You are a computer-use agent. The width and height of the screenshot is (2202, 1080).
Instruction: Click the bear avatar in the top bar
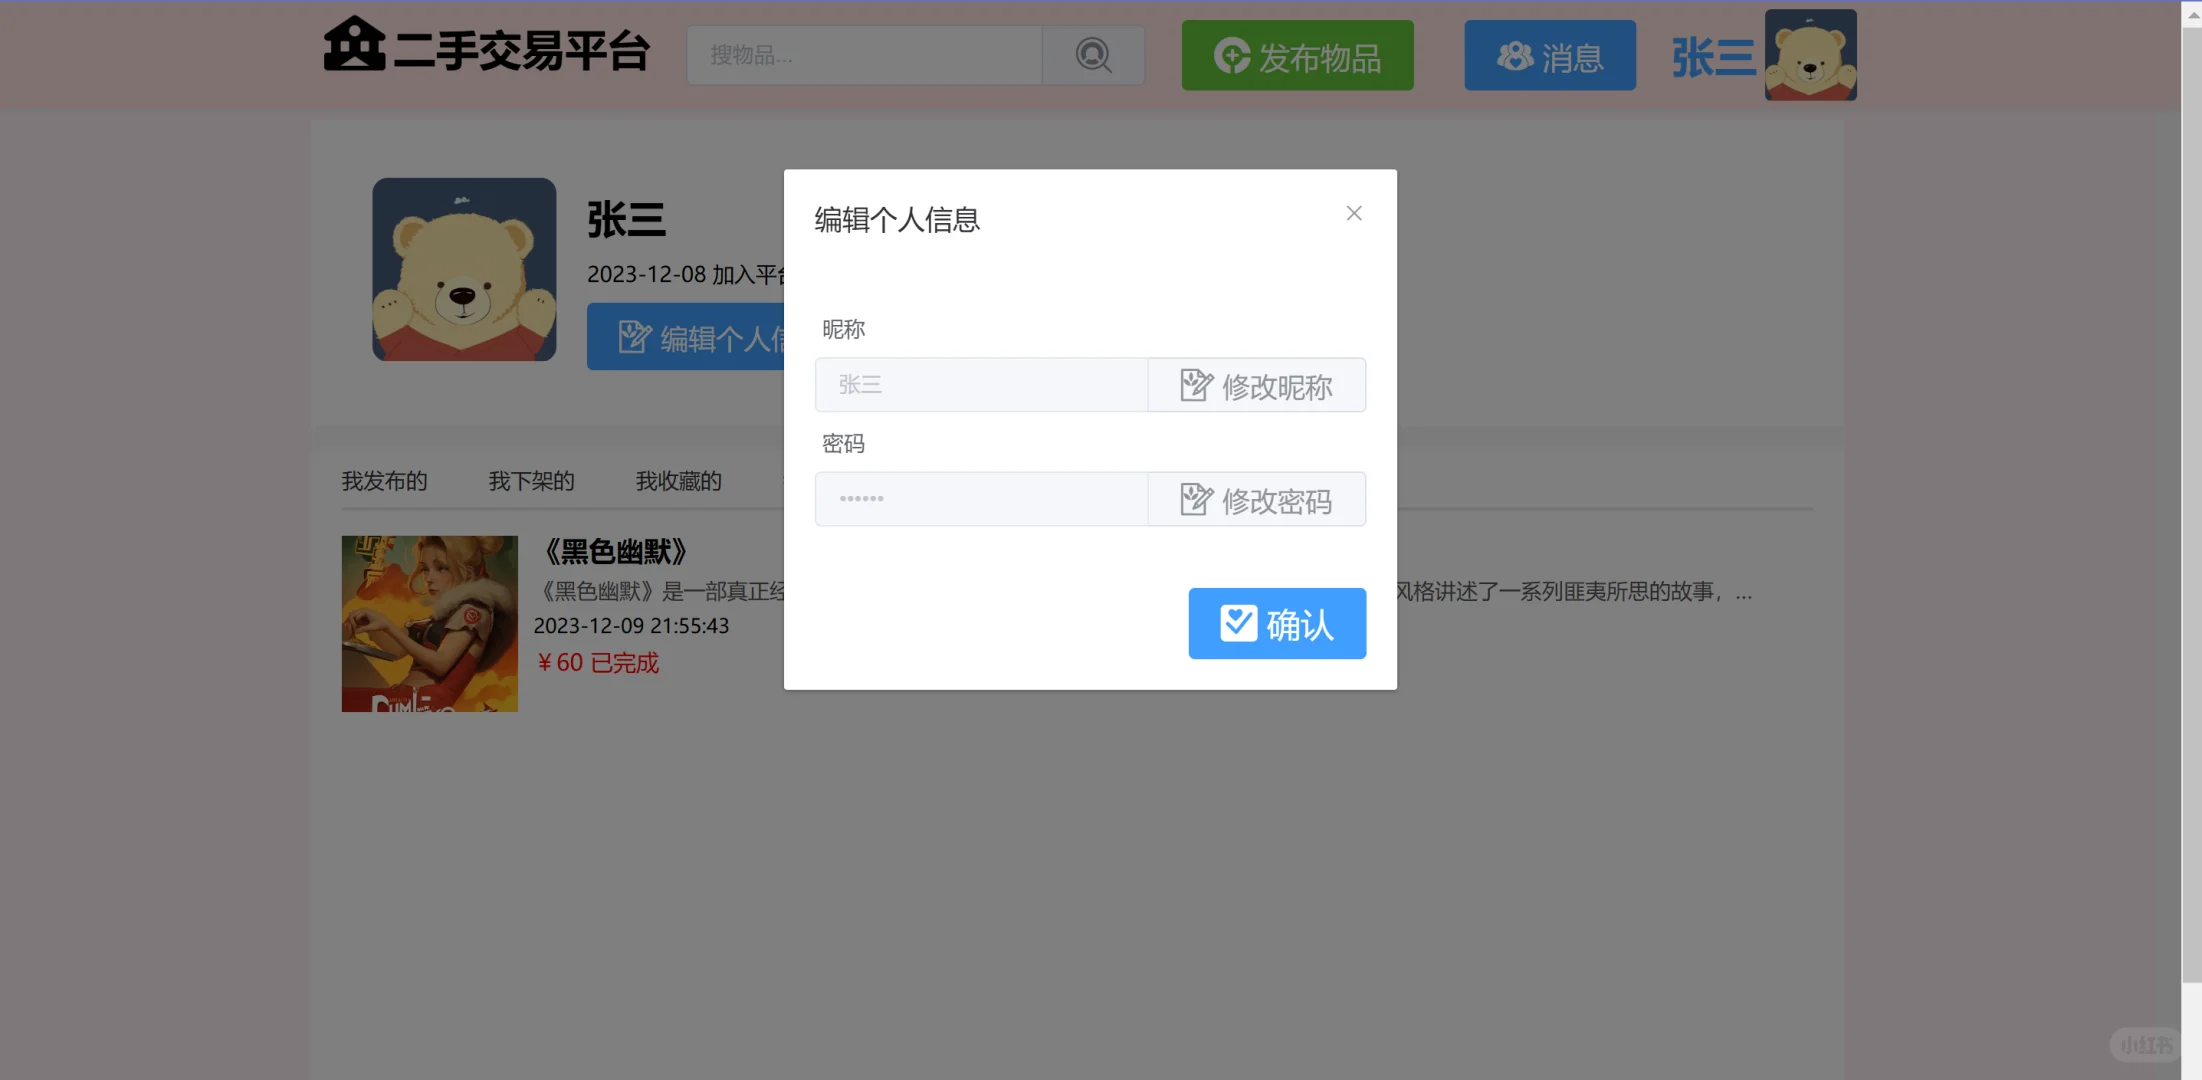(1809, 54)
